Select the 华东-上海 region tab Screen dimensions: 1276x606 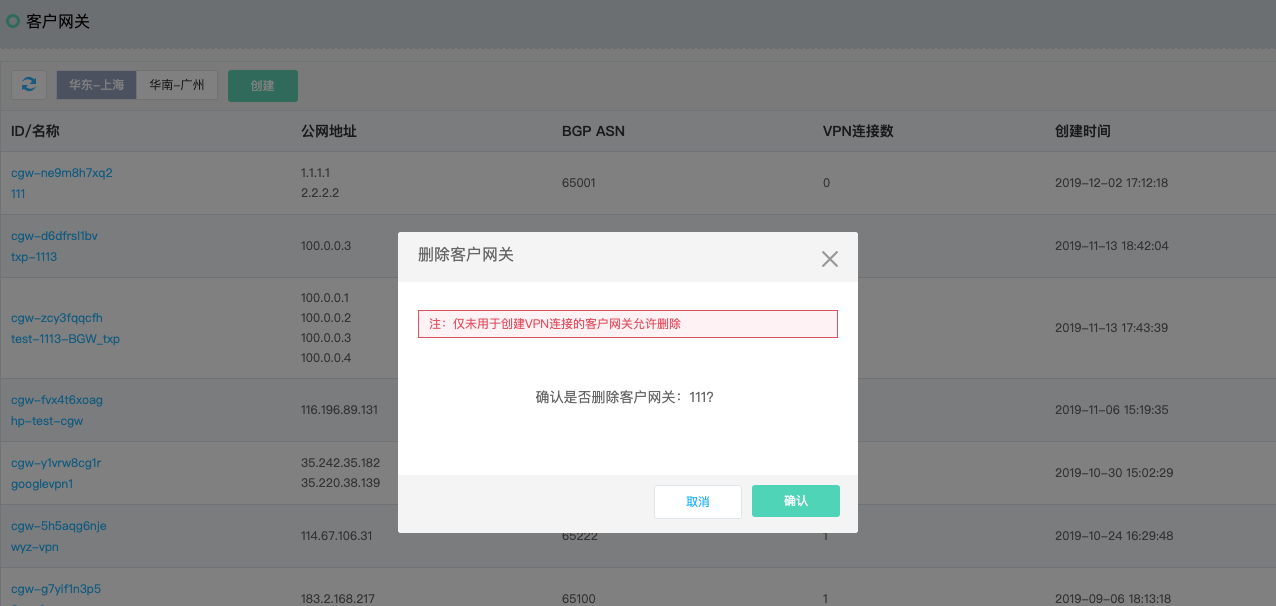coord(96,84)
